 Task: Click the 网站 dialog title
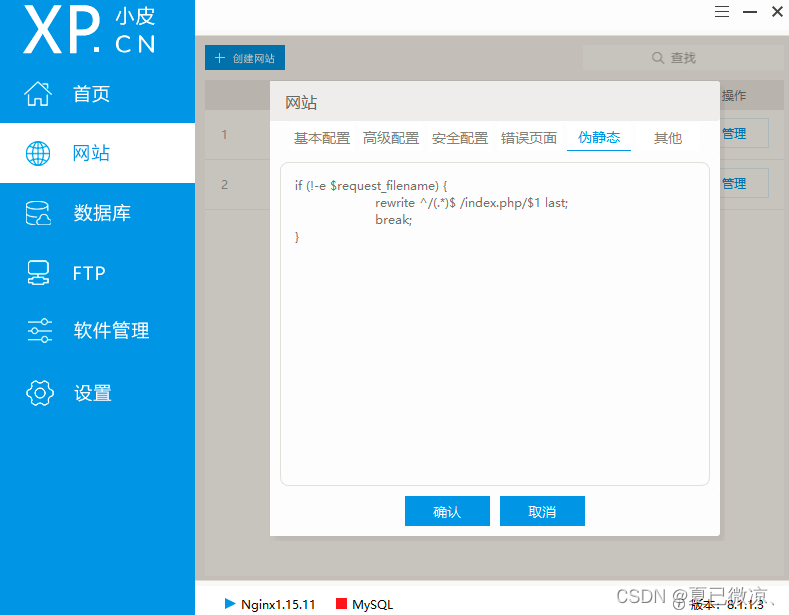click(x=301, y=103)
